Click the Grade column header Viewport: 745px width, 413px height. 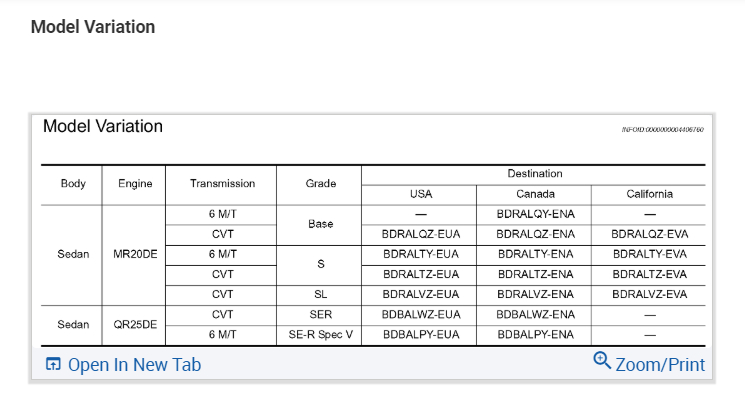click(x=320, y=184)
